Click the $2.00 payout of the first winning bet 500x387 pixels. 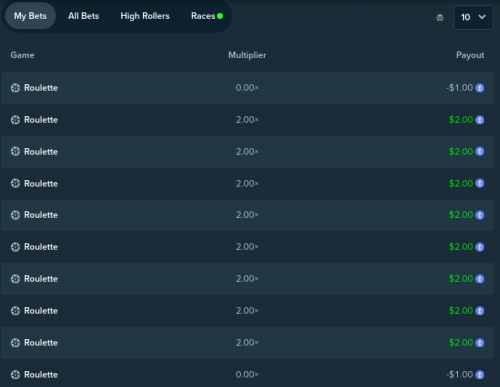click(x=461, y=120)
